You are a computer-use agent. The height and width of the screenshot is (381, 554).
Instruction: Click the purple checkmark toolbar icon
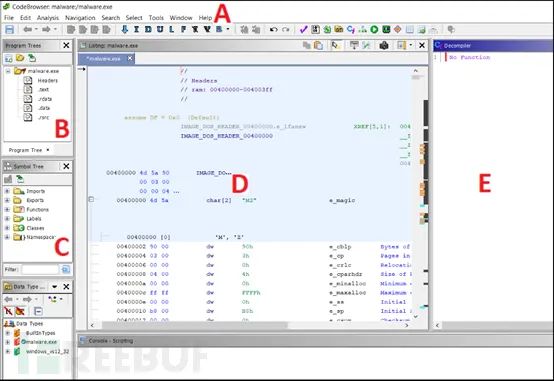click(x=303, y=29)
